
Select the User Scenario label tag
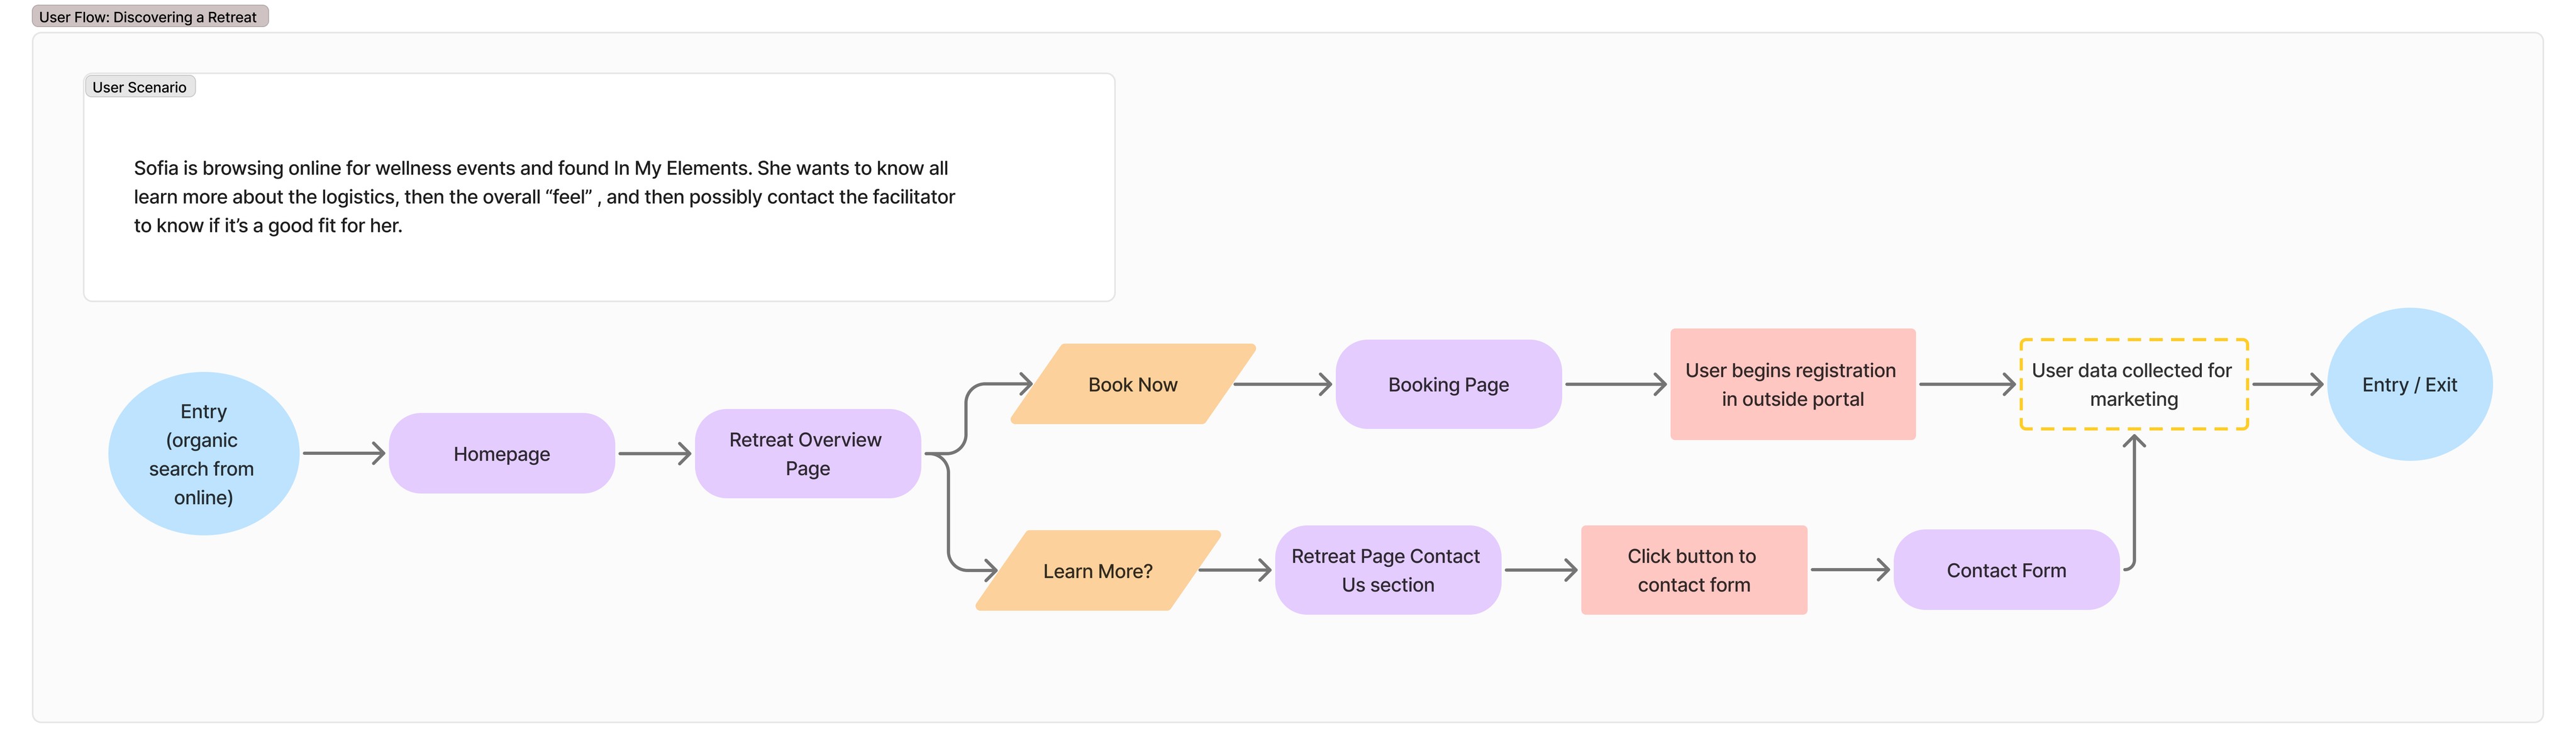[x=139, y=87]
